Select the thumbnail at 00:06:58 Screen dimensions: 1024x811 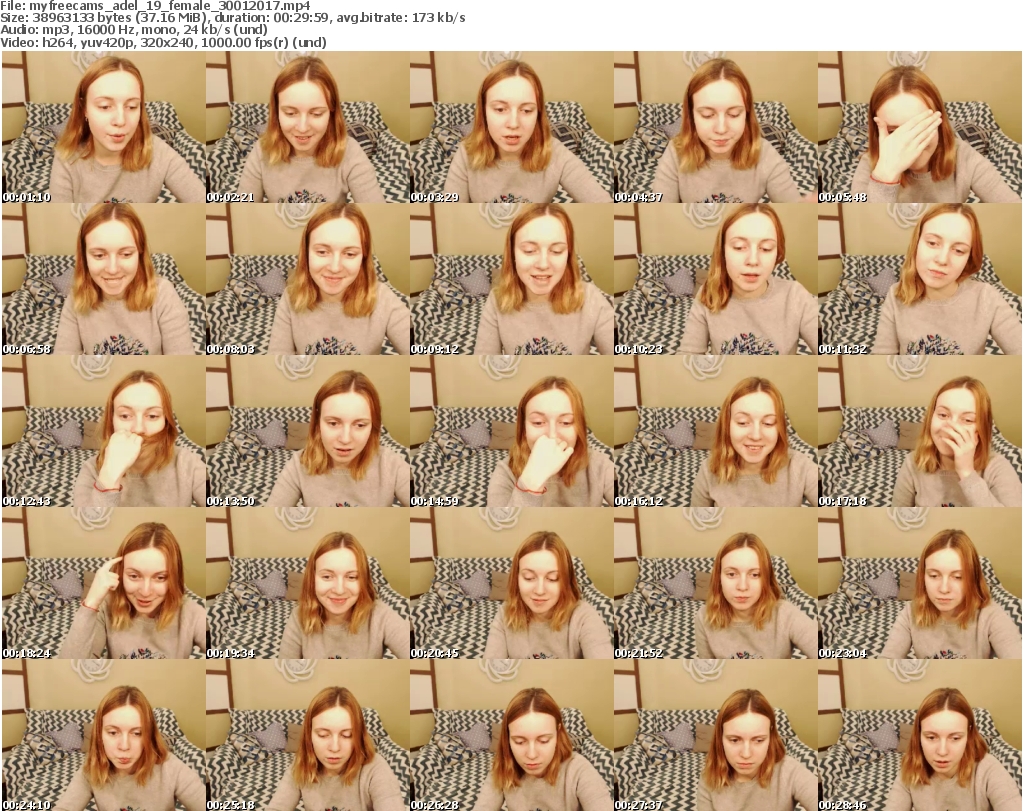tap(103, 279)
